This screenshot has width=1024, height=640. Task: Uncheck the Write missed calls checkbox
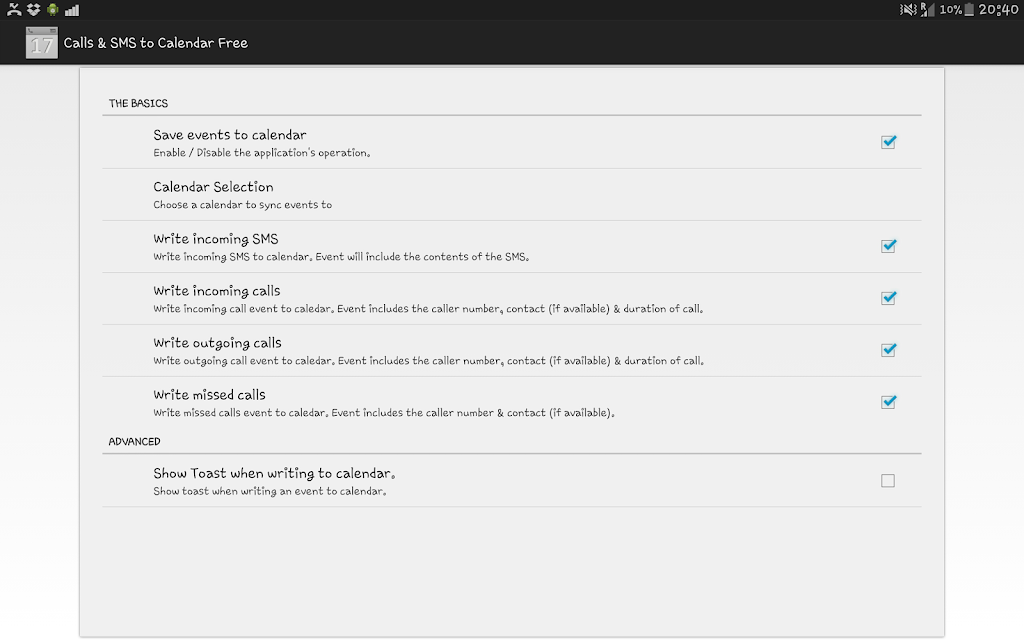888,402
